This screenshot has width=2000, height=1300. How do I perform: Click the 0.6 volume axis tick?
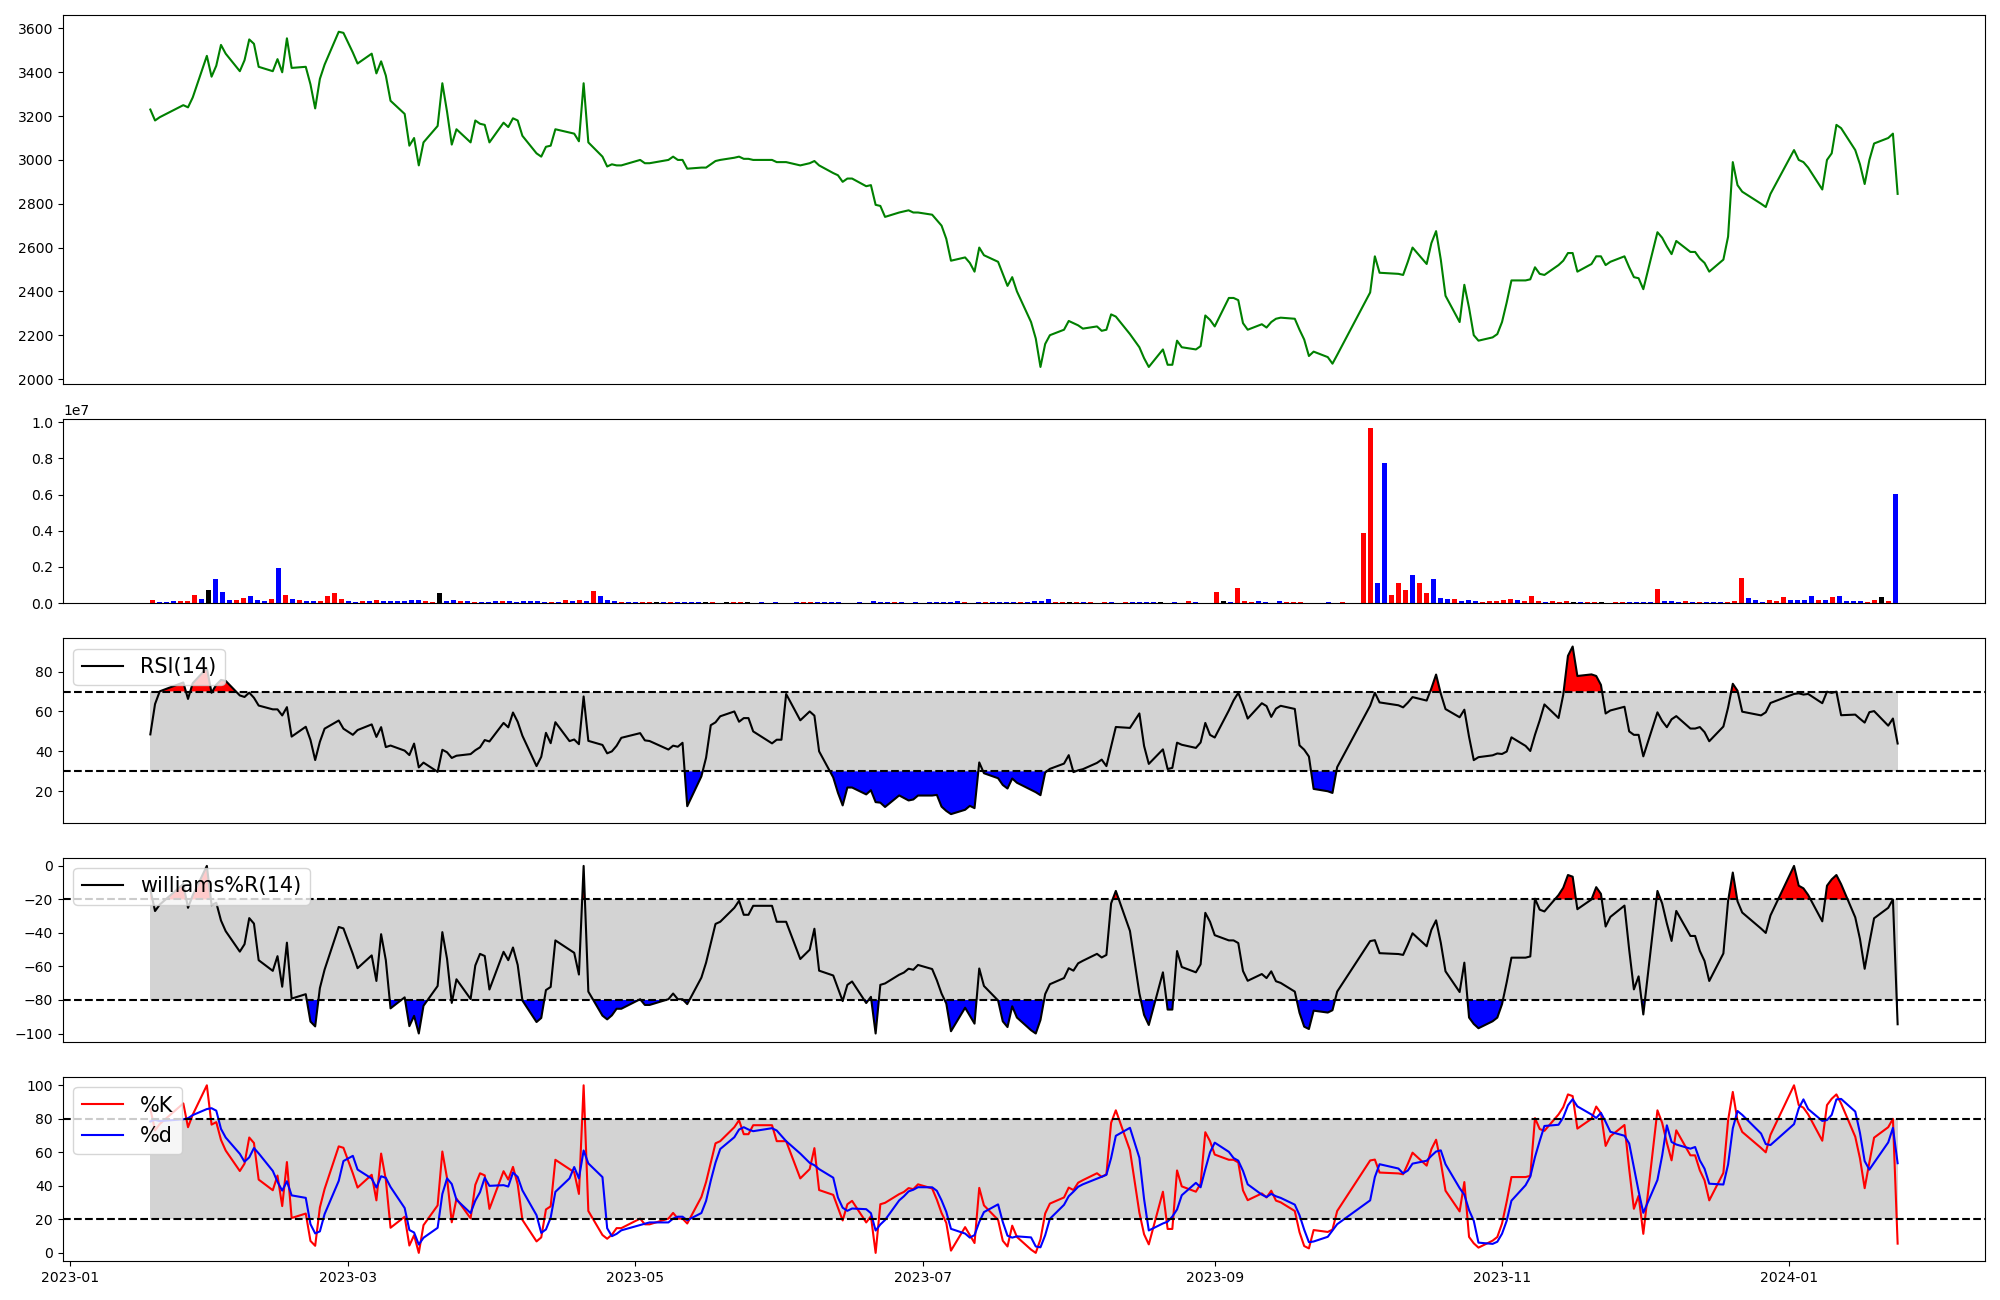pyautogui.click(x=42, y=495)
